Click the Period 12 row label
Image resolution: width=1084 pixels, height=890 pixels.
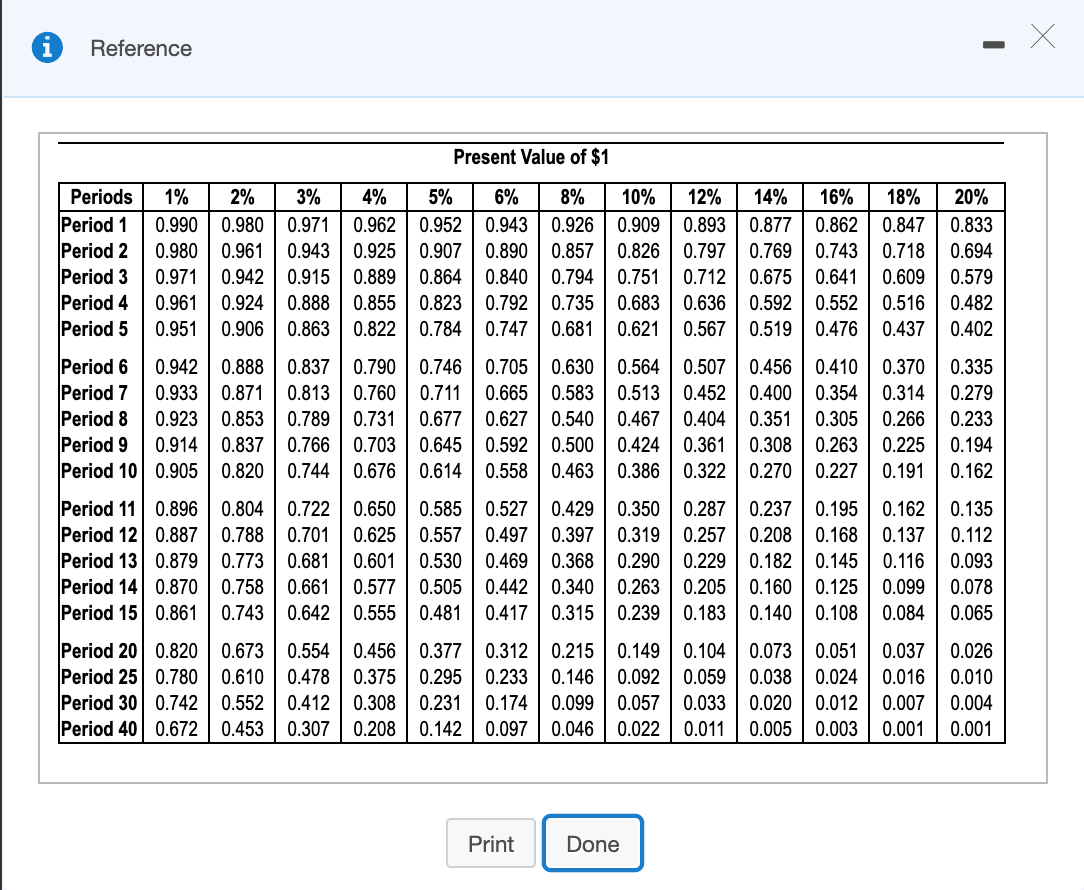click(99, 535)
